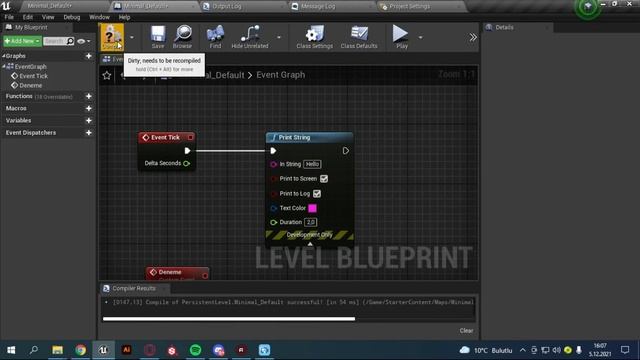640x360 pixels.
Task: Open Class Settings
Action: 314,37
